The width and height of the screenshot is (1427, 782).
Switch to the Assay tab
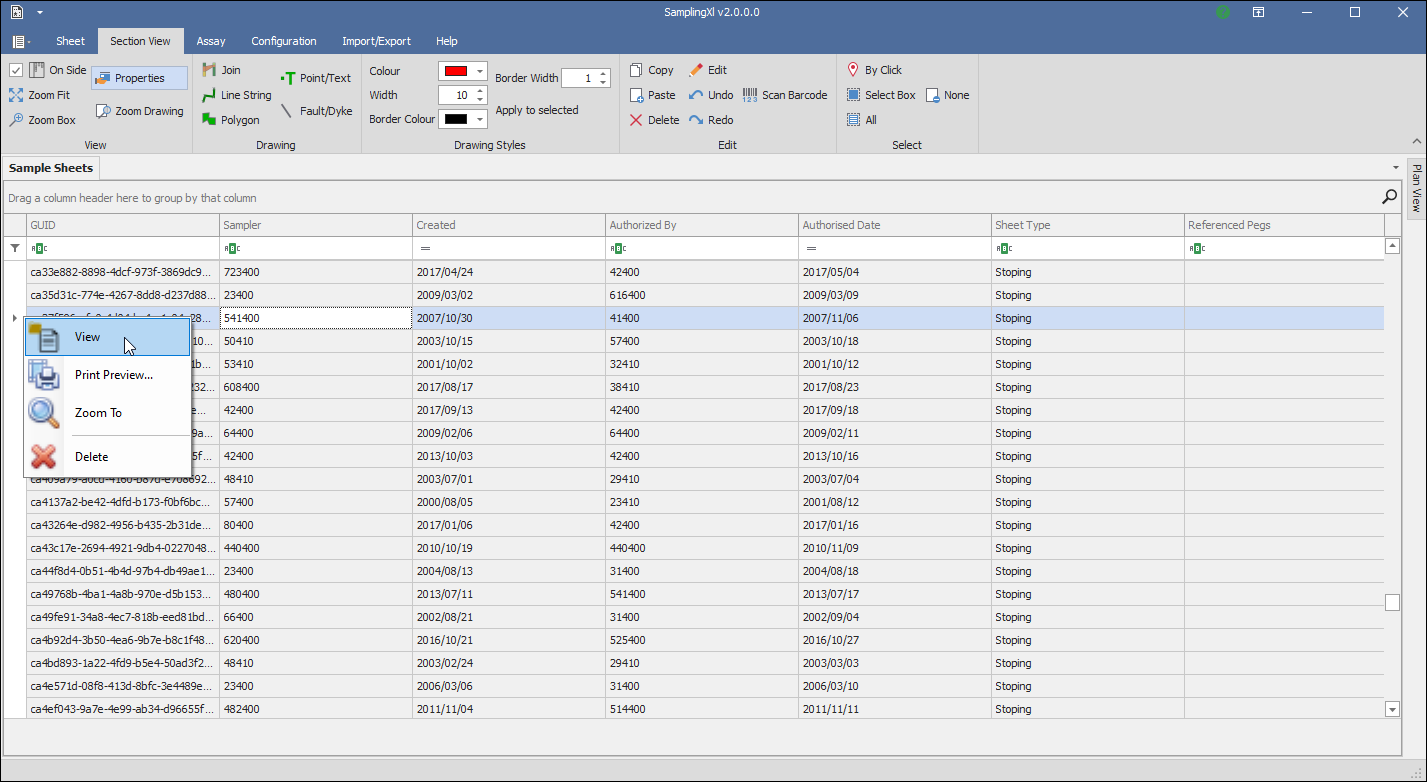pos(211,41)
